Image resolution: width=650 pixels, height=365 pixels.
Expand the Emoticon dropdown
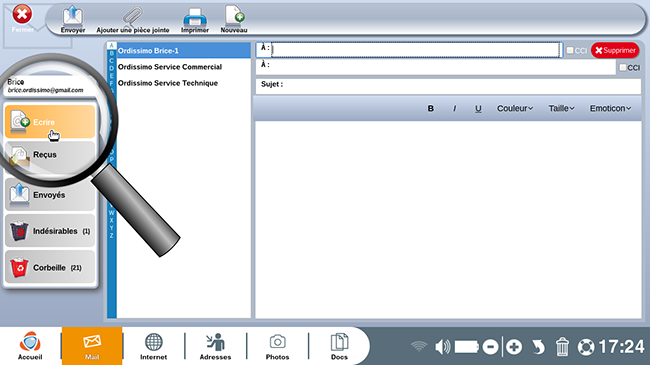click(610, 108)
